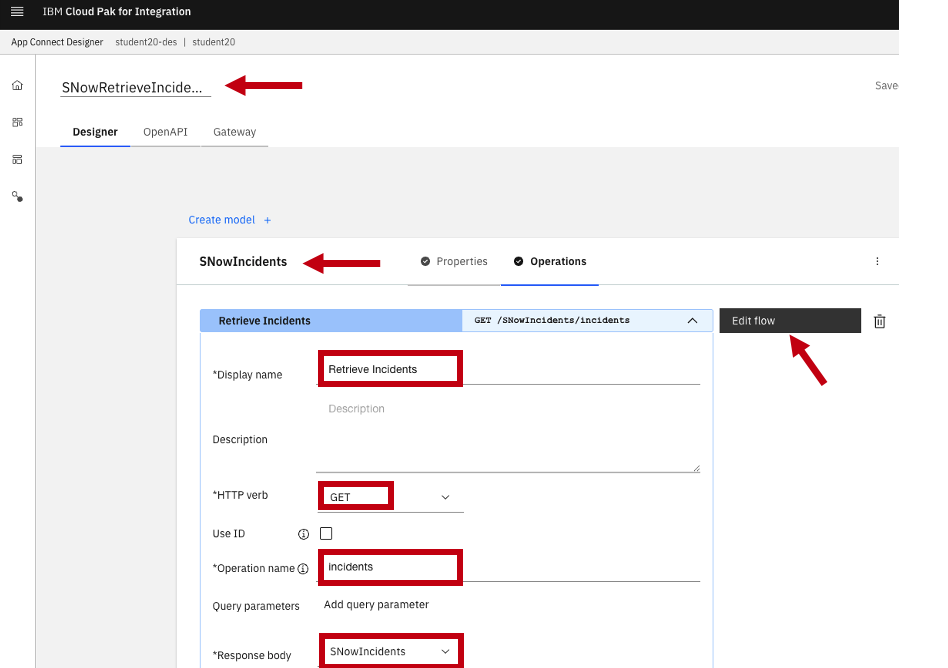948x668 pixels.
Task: Click Add query parameter
Action: pos(376,605)
